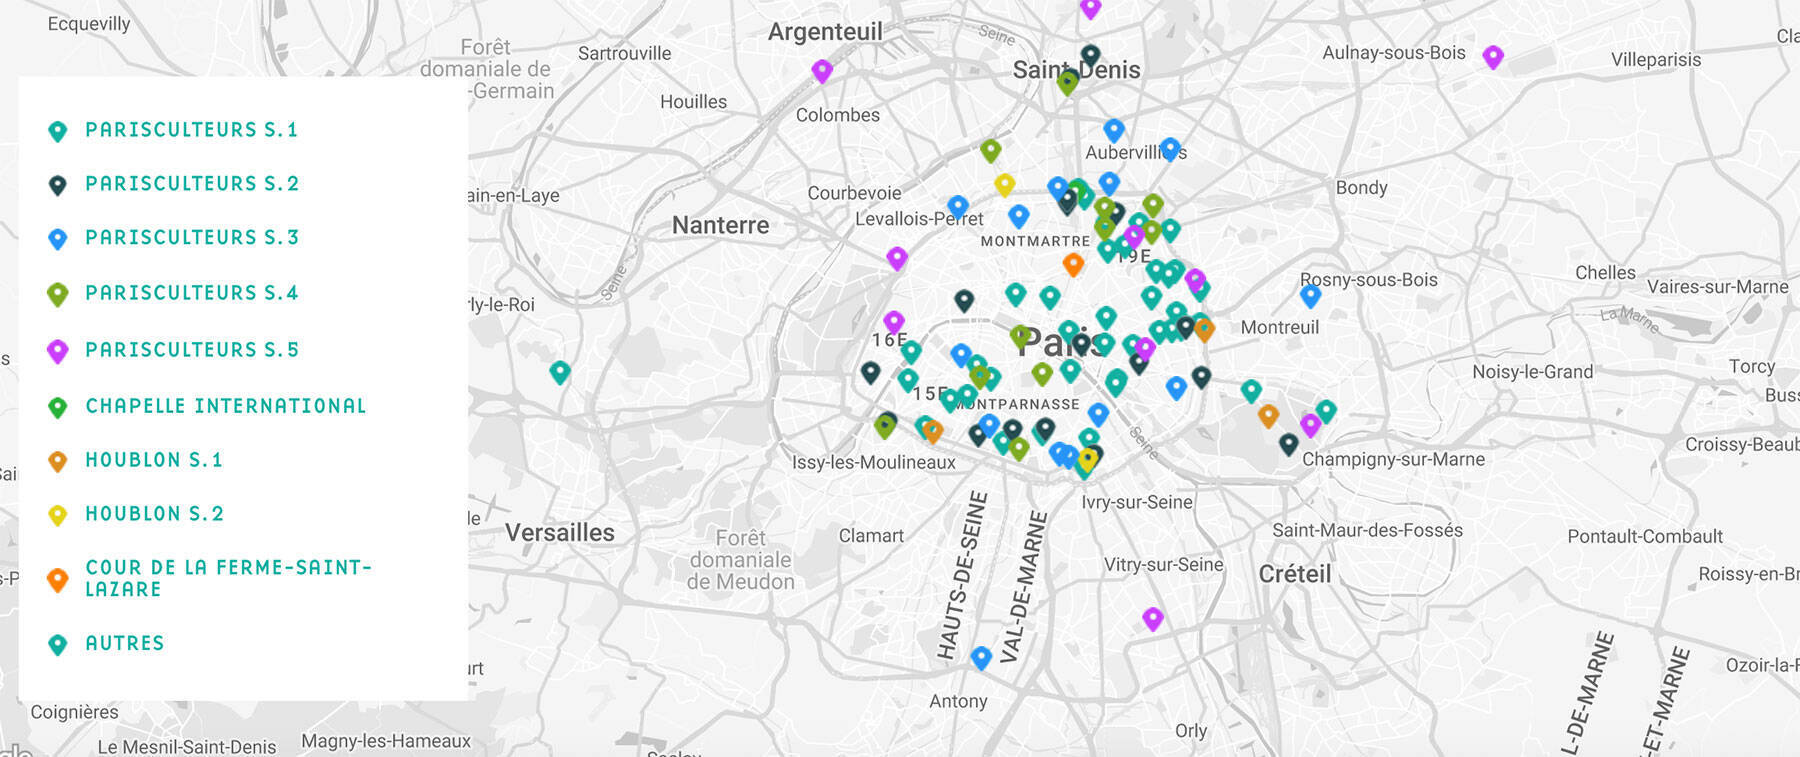1800x757 pixels.
Task: Choose Parisculteurs S.4 in the legend
Action: pyautogui.click(x=192, y=293)
